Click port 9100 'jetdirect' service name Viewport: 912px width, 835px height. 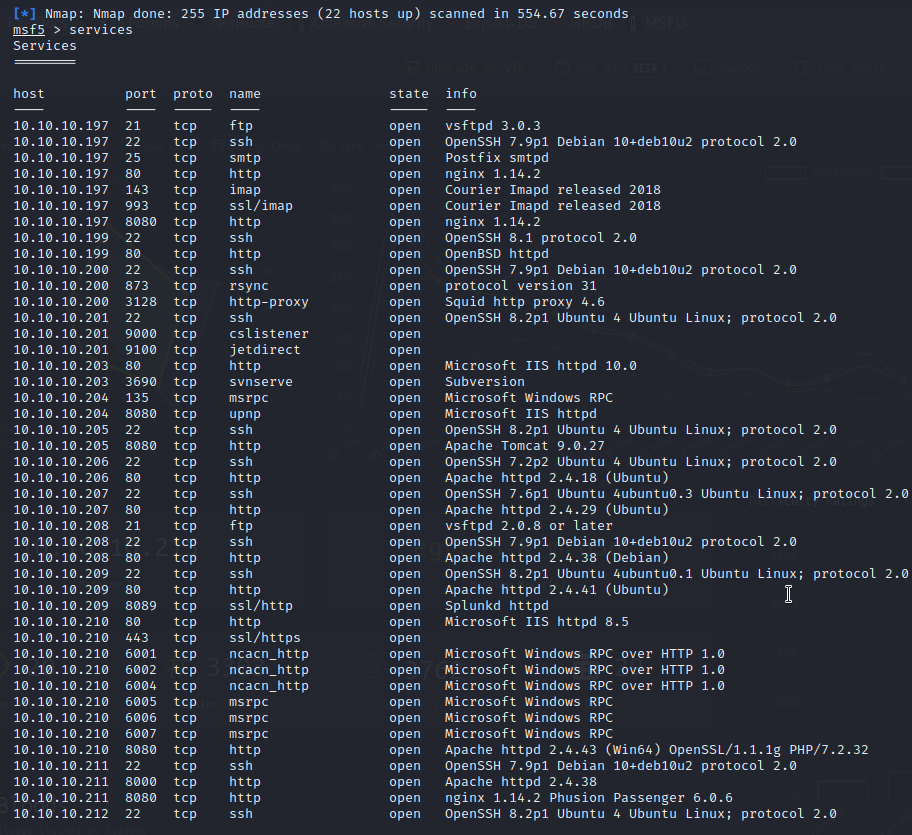(265, 350)
